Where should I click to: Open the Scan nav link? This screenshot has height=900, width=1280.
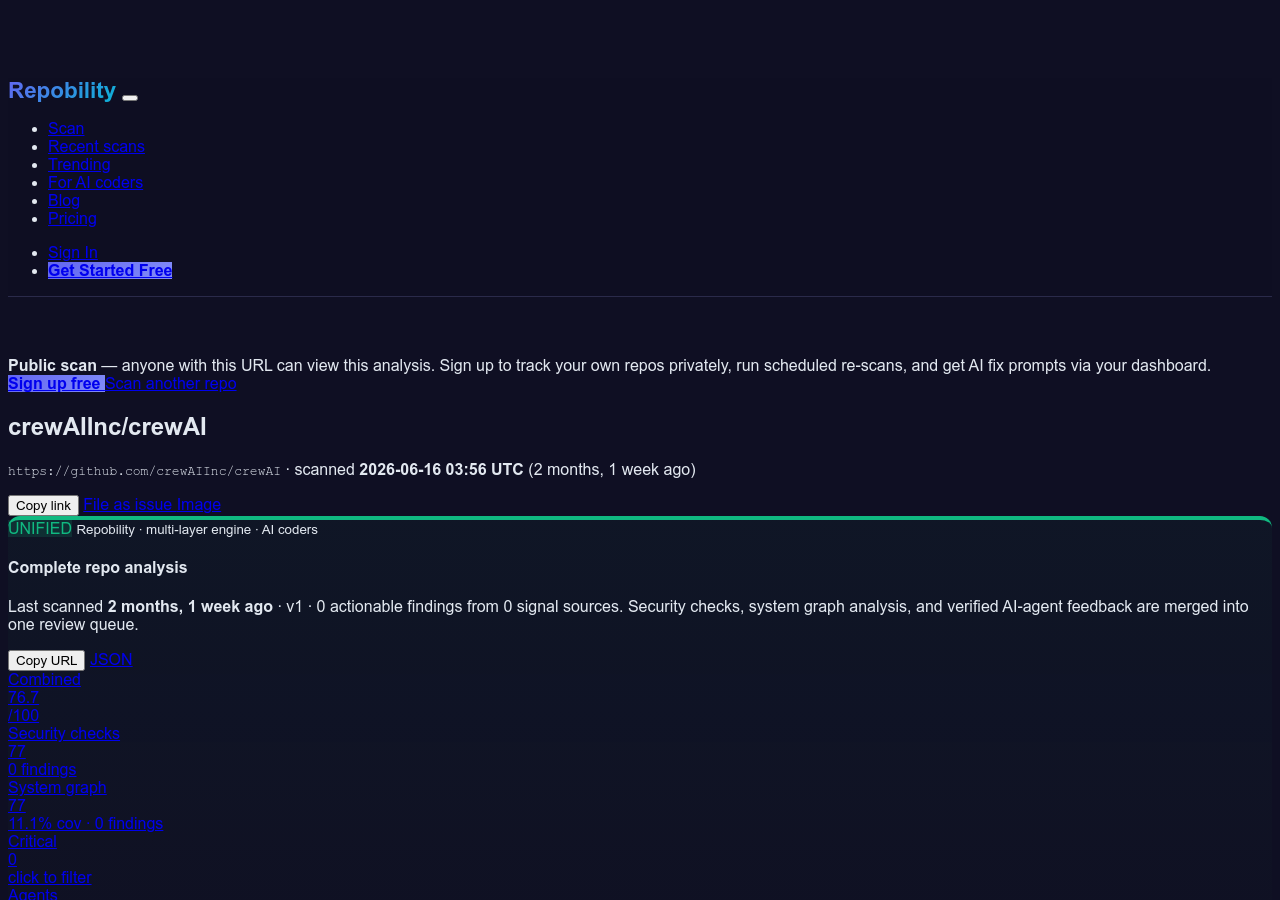pos(66,128)
